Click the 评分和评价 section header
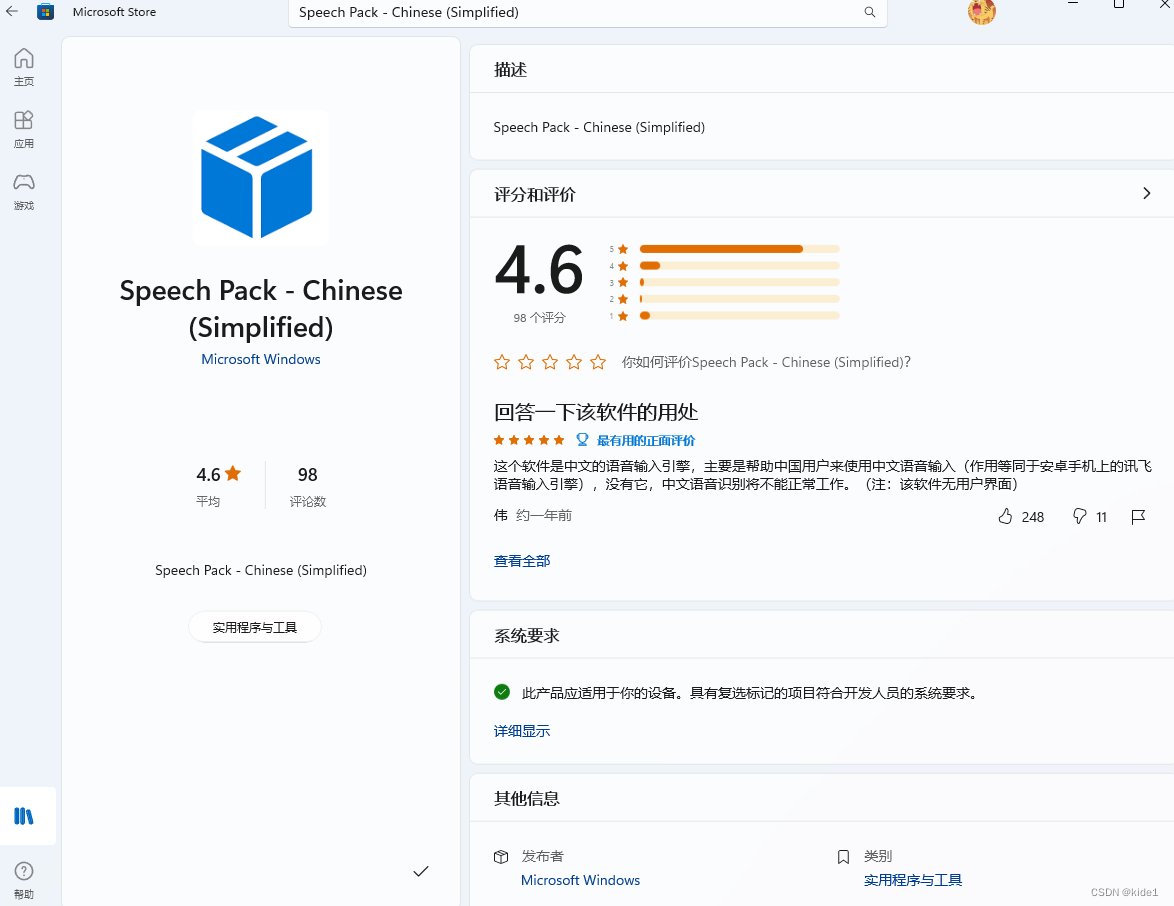 click(x=535, y=195)
